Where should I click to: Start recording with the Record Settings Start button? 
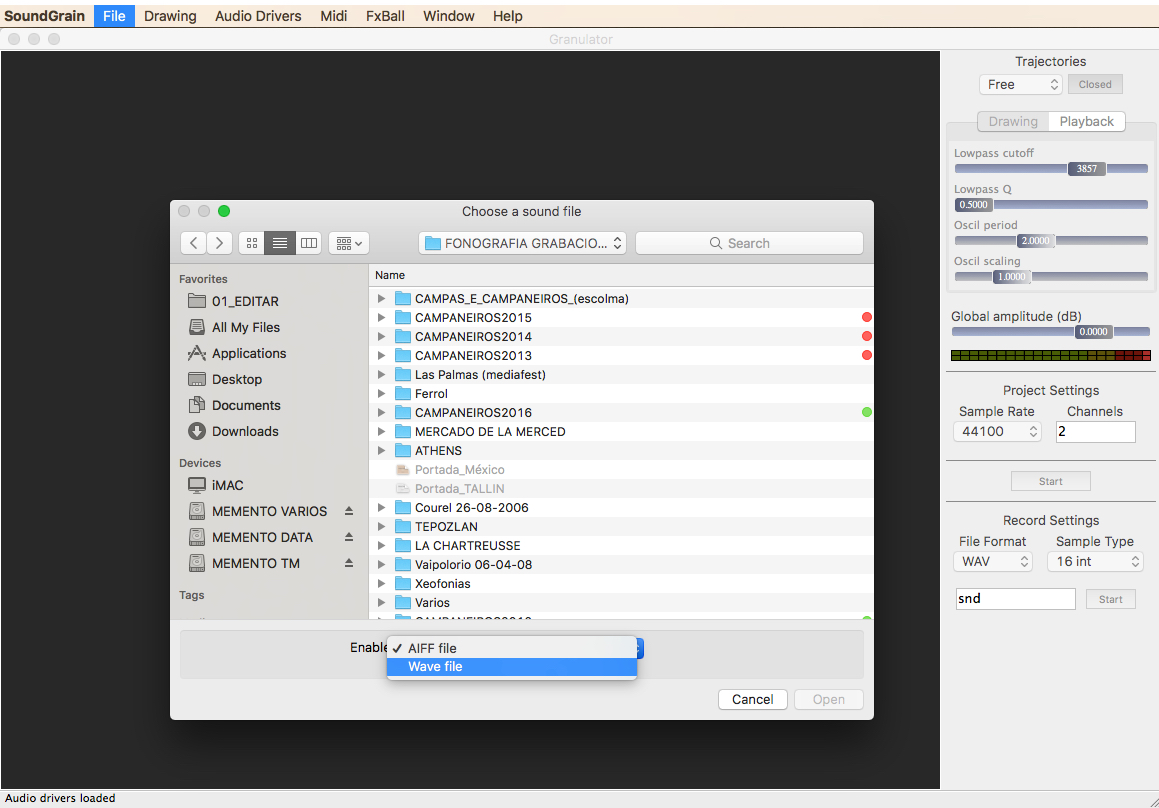click(1110, 598)
